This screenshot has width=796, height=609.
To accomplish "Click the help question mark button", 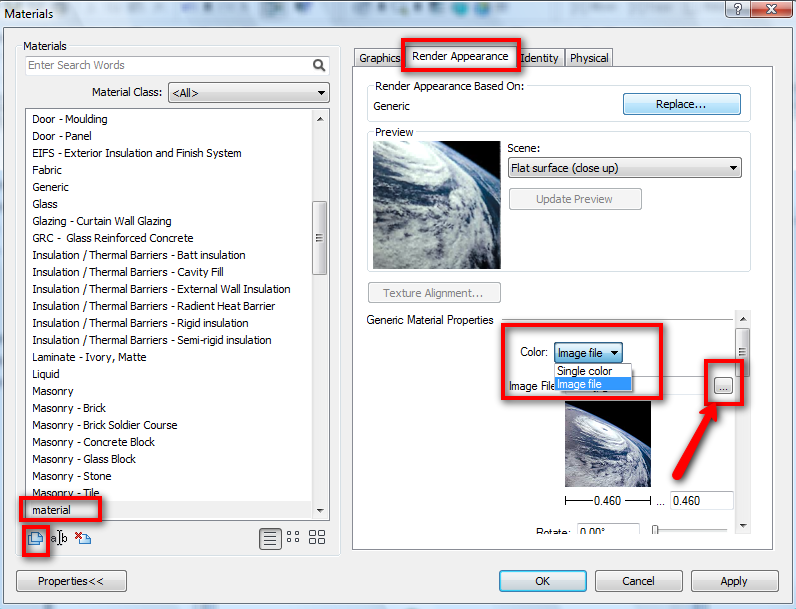I will (x=738, y=9).
